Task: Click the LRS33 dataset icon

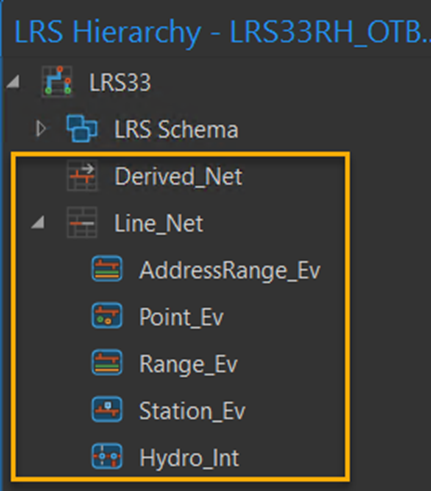Action: point(57,82)
